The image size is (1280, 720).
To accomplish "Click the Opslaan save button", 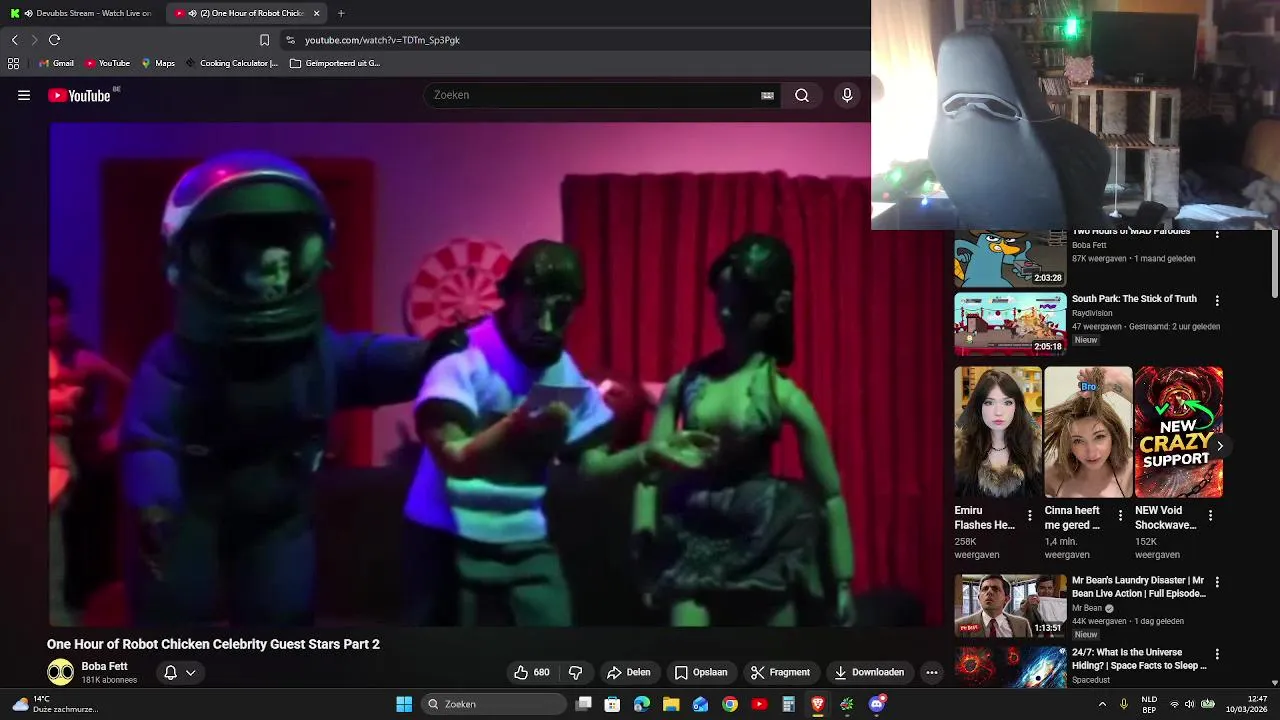I will point(701,672).
